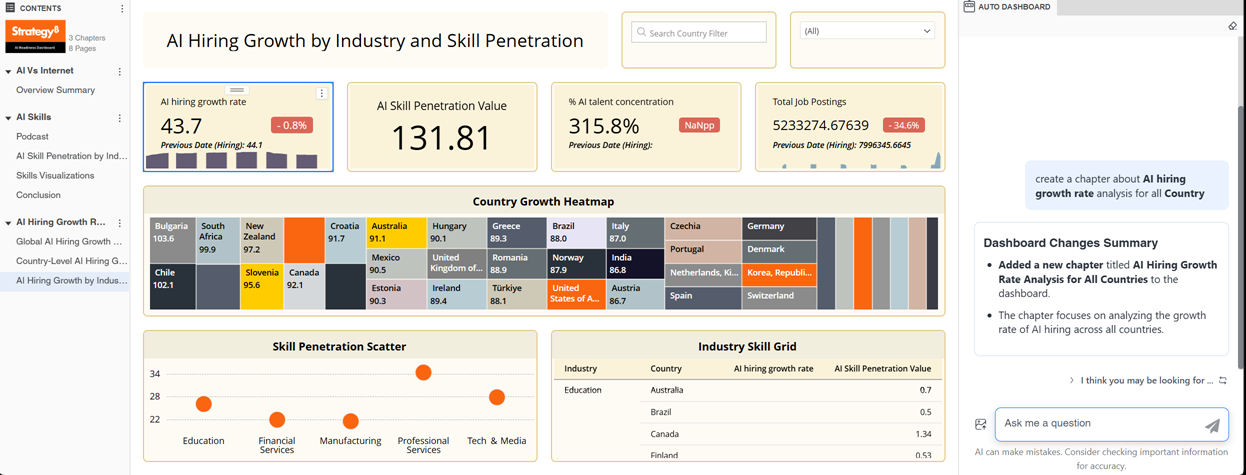The height and width of the screenshot is (475, 1246).
Task: Click the Auto Dashboard panel icon
Action: tap(968, 6)
